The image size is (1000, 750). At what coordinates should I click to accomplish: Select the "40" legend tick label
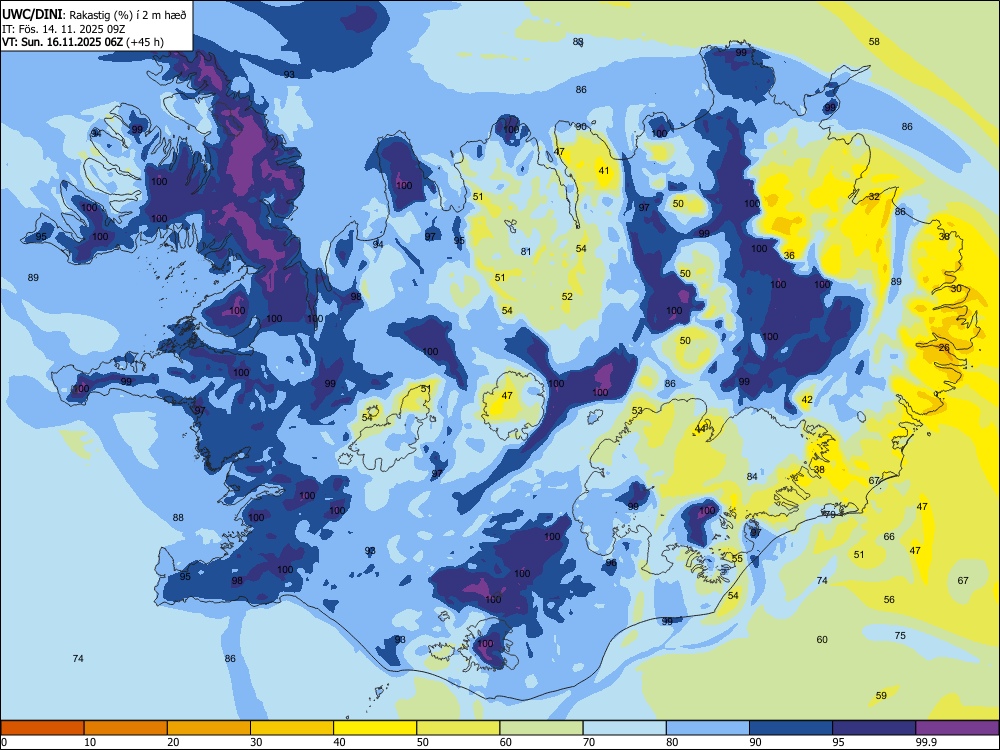[x=339, y=742]
